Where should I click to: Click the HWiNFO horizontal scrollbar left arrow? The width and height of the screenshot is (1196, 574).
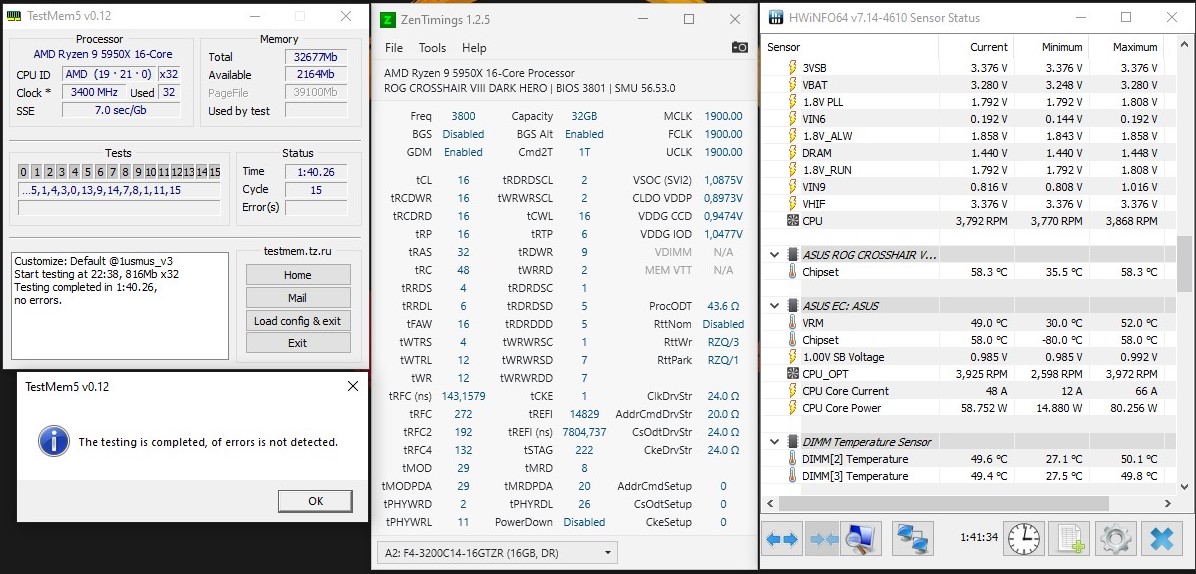tap(770, 504)
